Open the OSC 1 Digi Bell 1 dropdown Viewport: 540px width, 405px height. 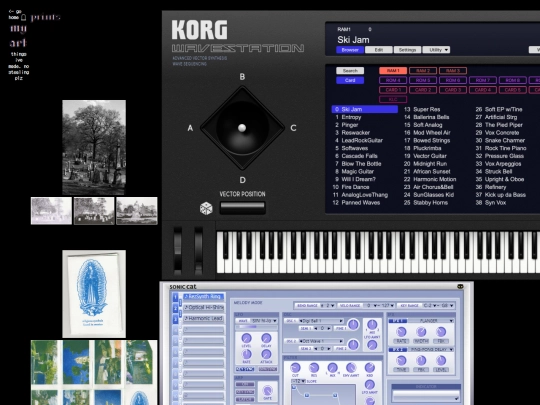point(320,321)
